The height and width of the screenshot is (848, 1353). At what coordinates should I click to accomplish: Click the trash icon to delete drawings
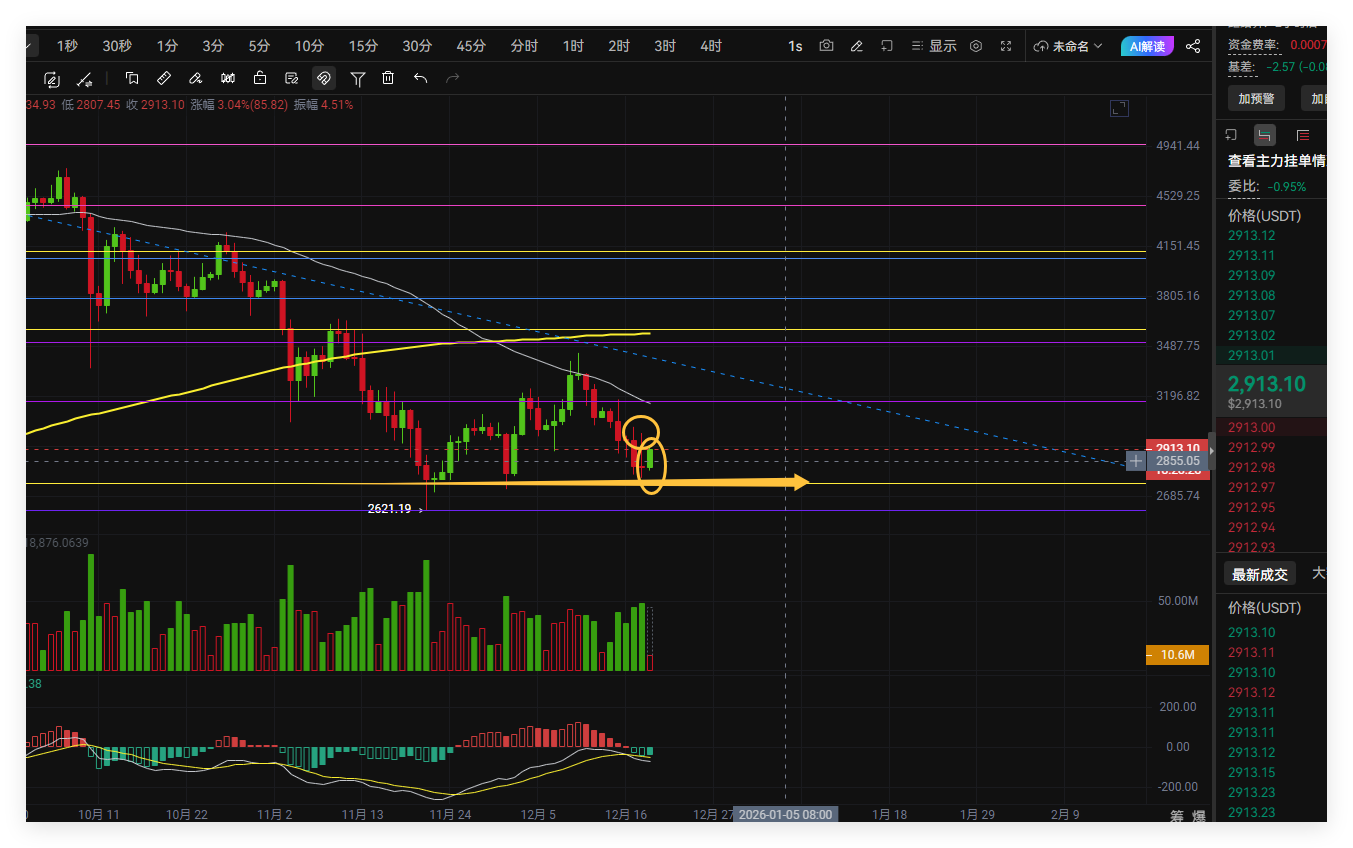point(388,78)
